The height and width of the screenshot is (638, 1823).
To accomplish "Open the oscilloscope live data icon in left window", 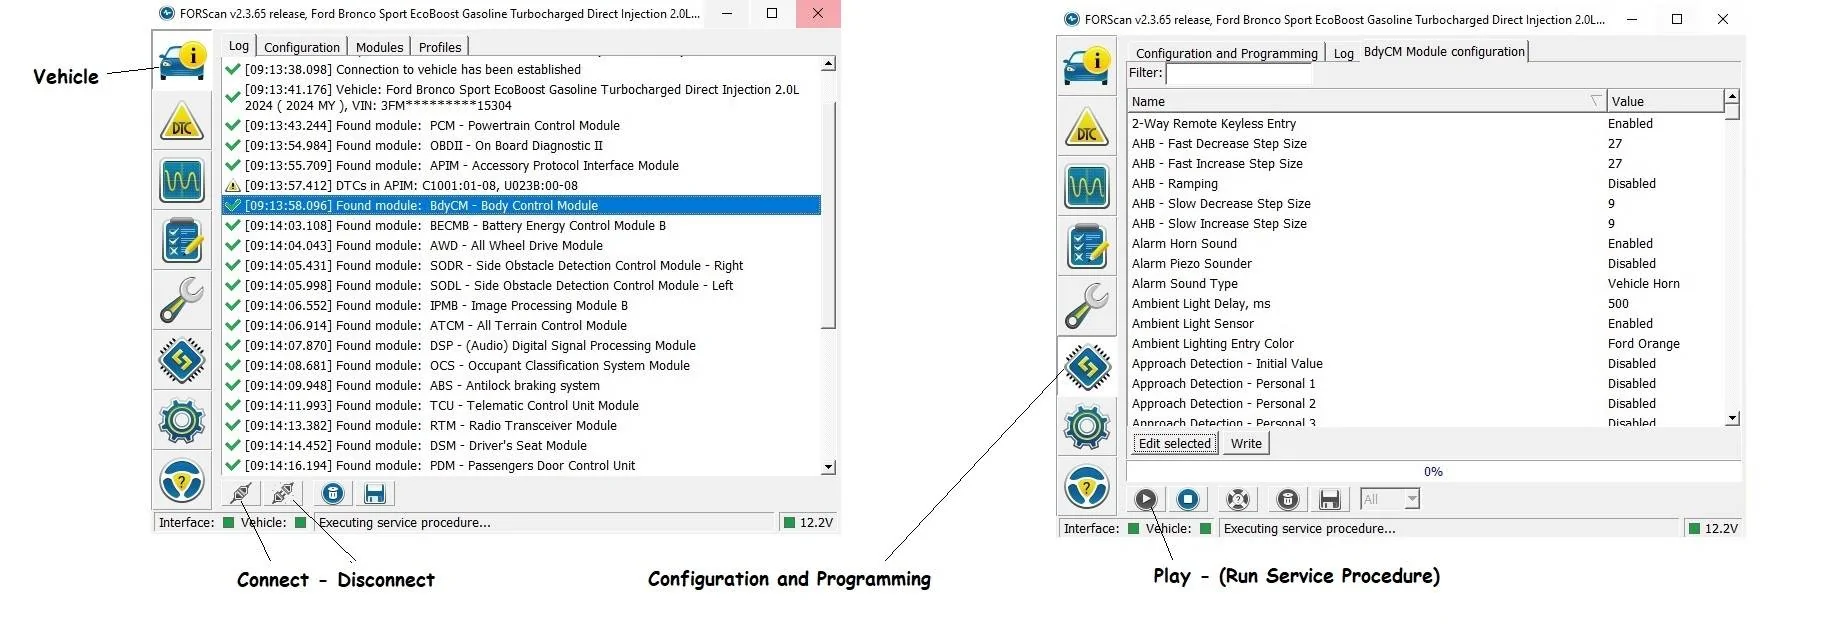I will (x=181, y=181).
